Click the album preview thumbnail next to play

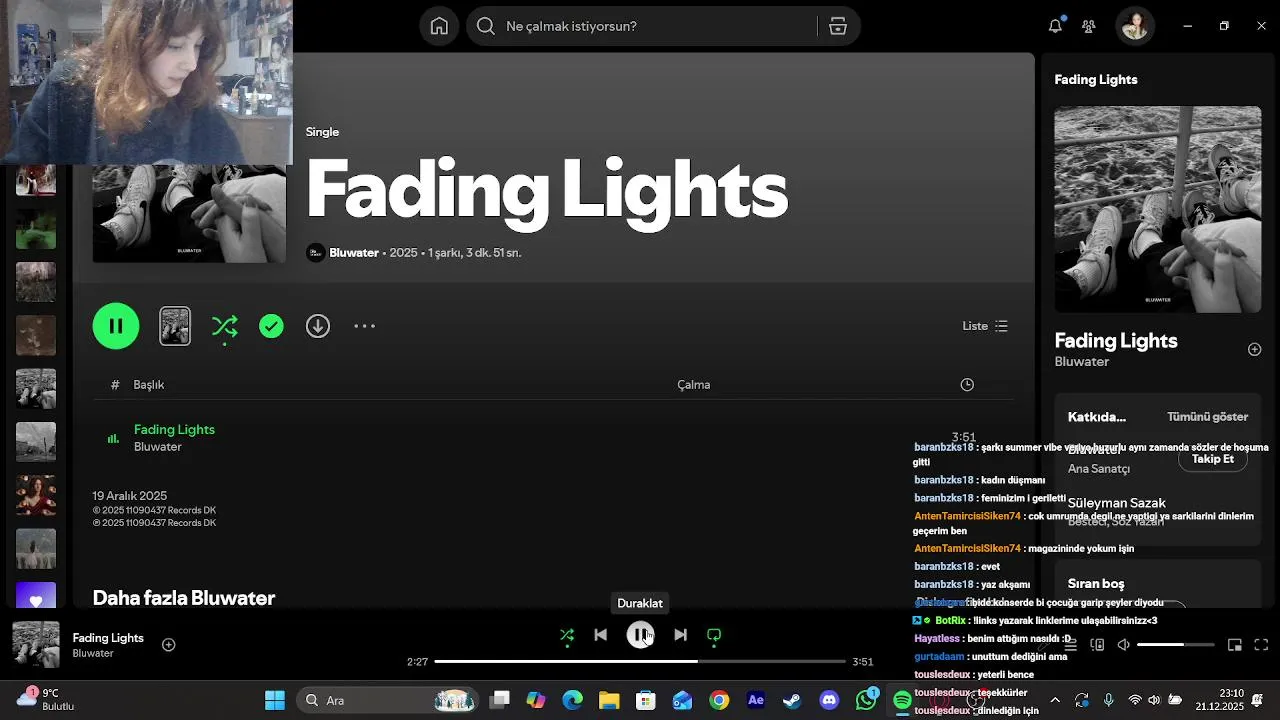pos(175,326)
